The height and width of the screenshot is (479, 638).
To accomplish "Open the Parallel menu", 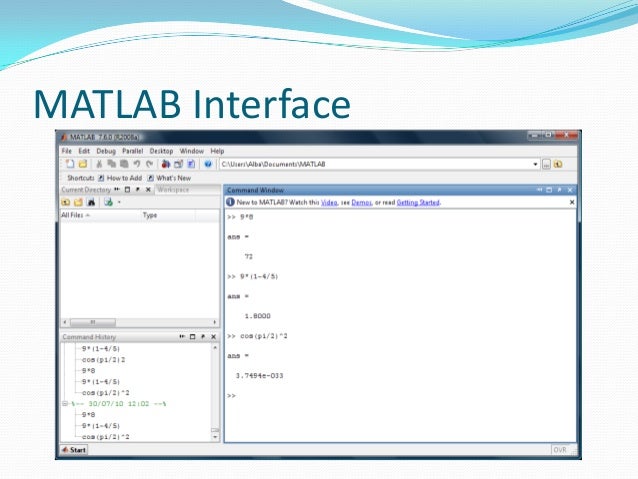I will [x=133, y=151].
